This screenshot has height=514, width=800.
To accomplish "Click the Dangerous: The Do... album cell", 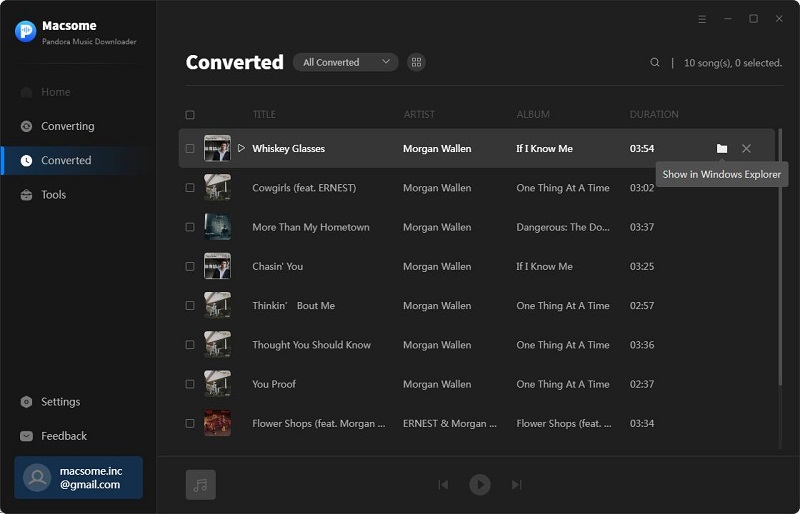I will click(x=563, y=227).
